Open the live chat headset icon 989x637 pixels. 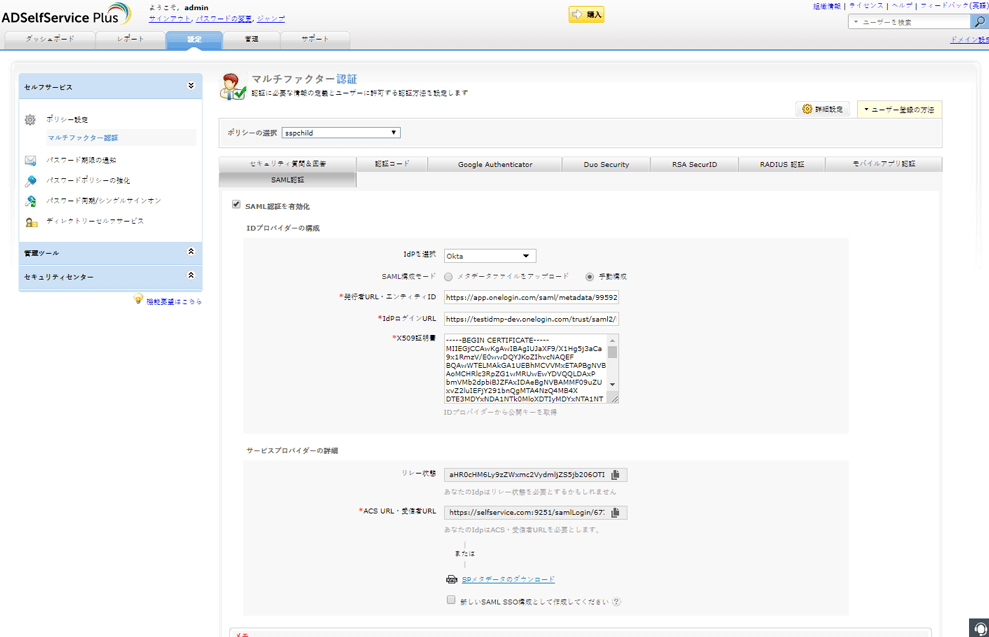point(980,628)
